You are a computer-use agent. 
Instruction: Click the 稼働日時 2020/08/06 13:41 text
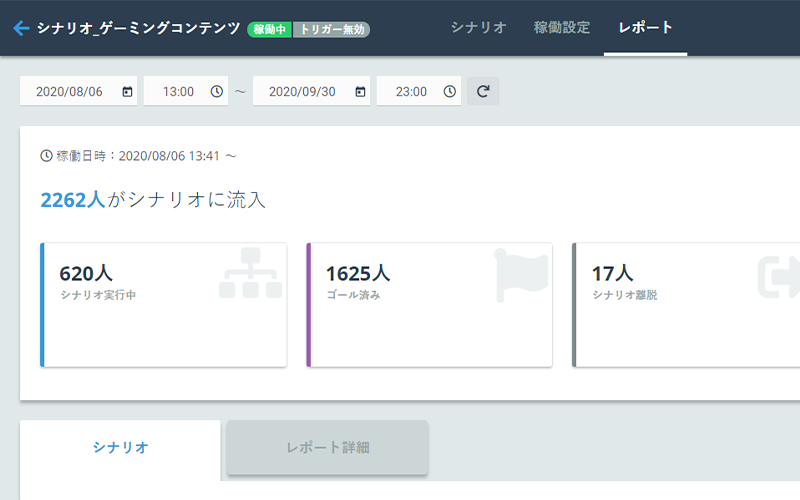point(146,156)
